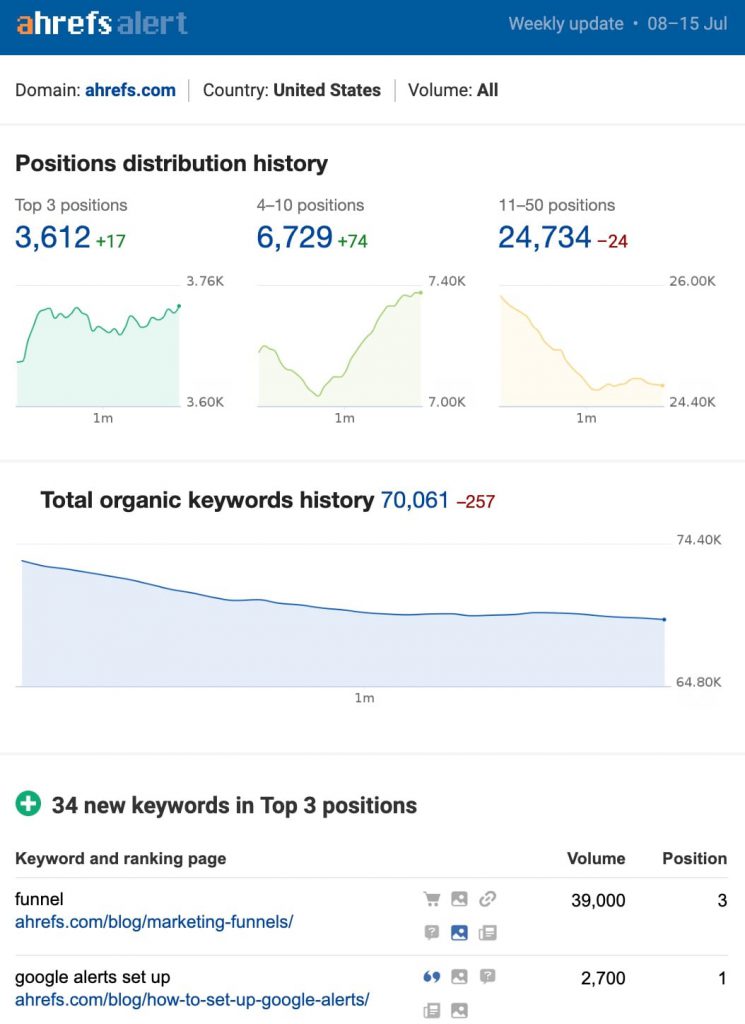Click the -24 change next to 24,734

point(612,241)
